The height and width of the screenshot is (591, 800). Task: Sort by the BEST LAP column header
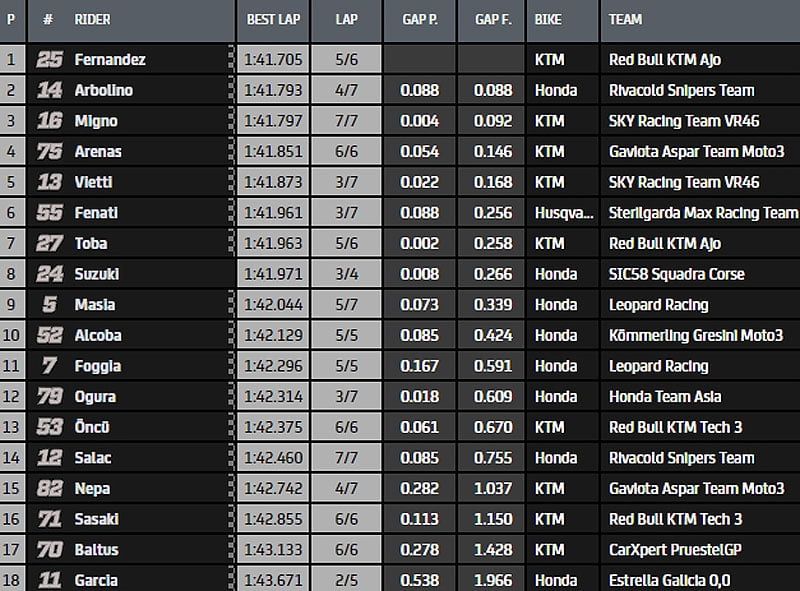pos(272,19)
